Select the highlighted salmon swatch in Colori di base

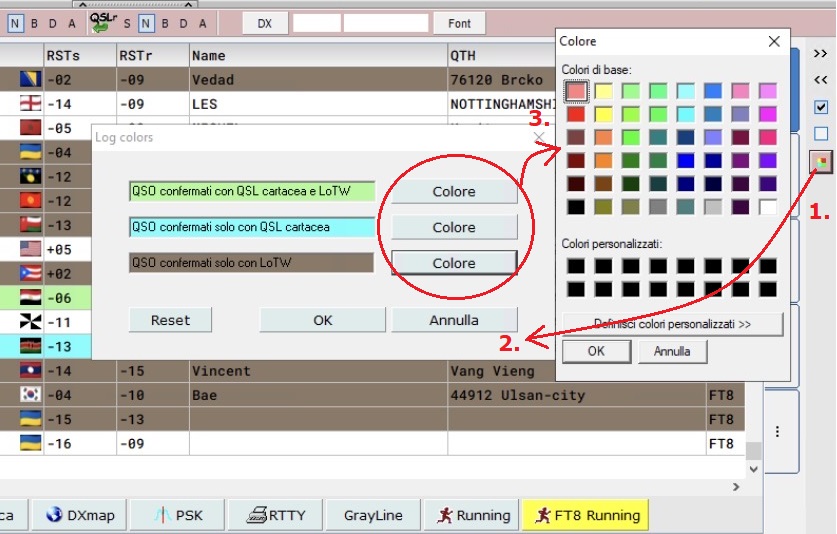pos(576,91)
